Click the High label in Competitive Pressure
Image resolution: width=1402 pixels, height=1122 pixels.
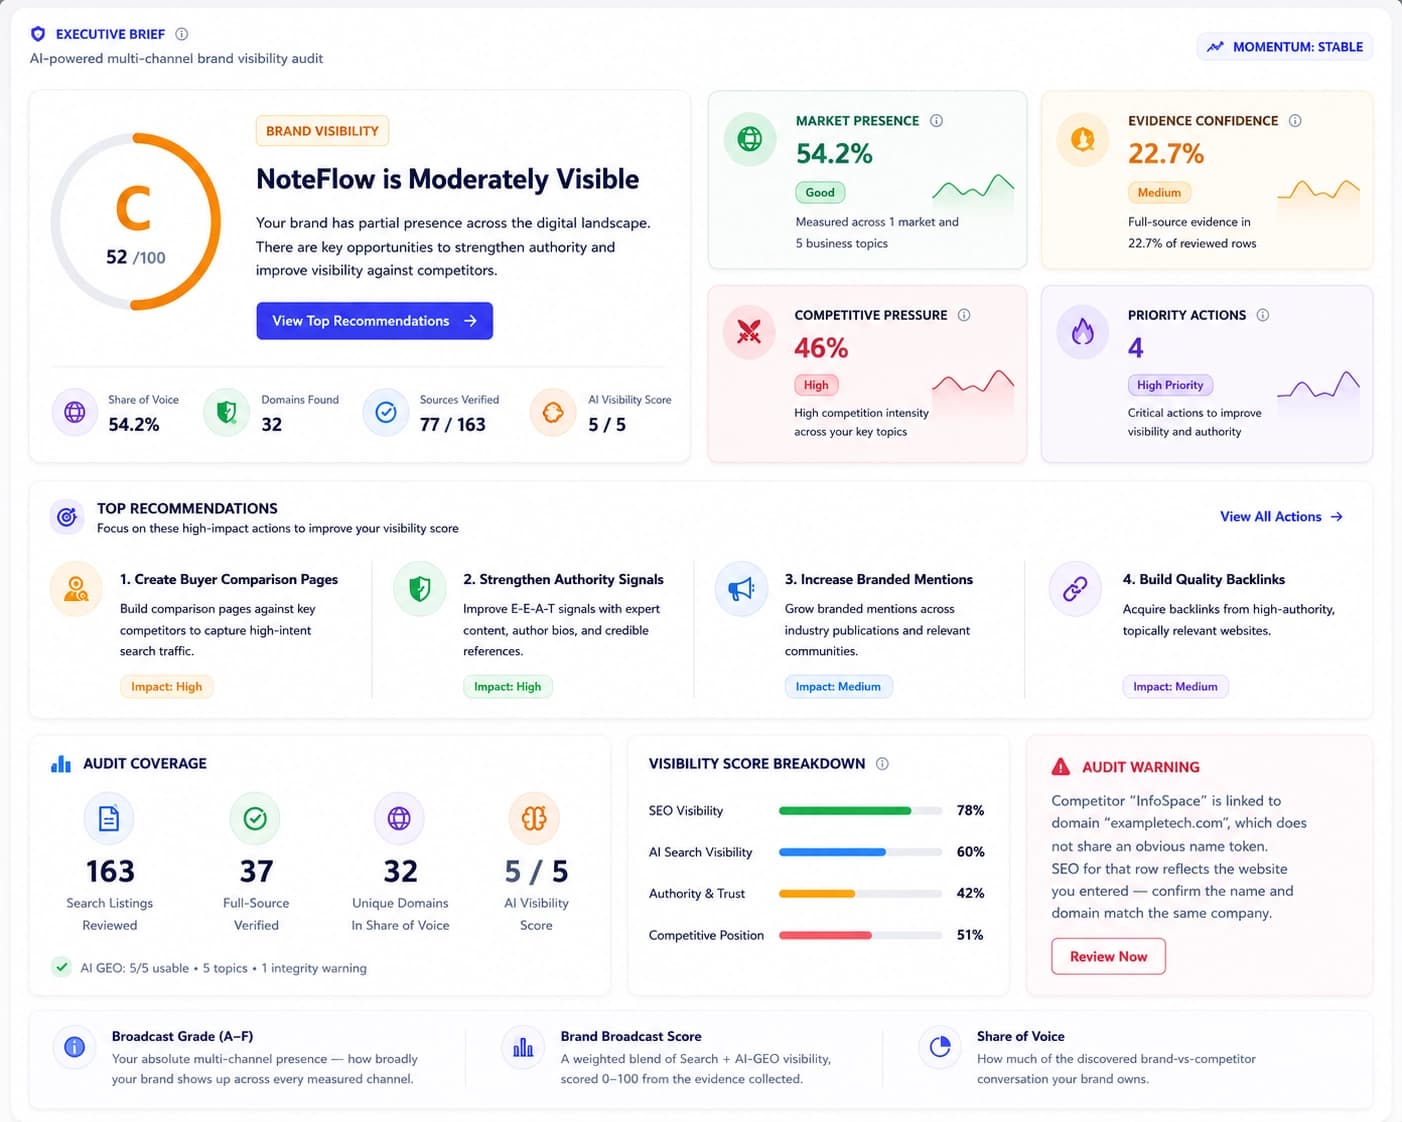(816, 385)
